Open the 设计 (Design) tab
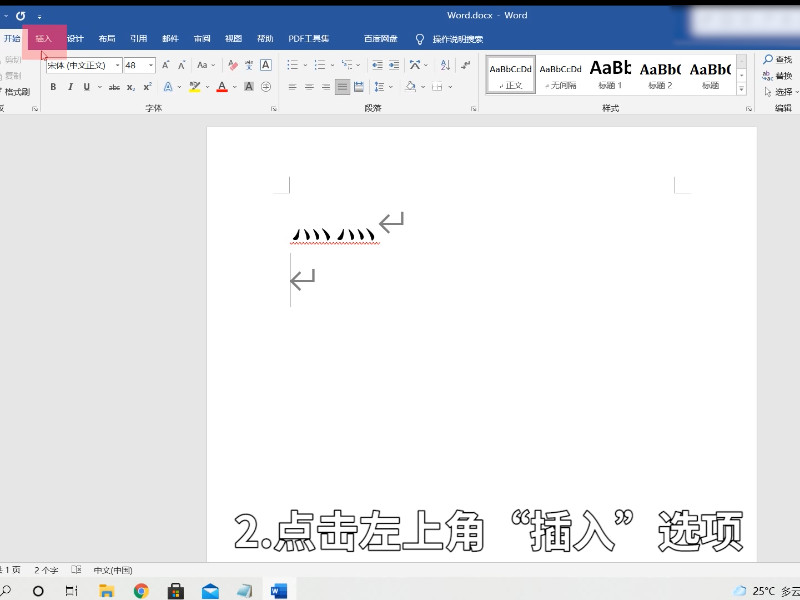Viewport: 800px width, 600px height. (x=76, y=39)
